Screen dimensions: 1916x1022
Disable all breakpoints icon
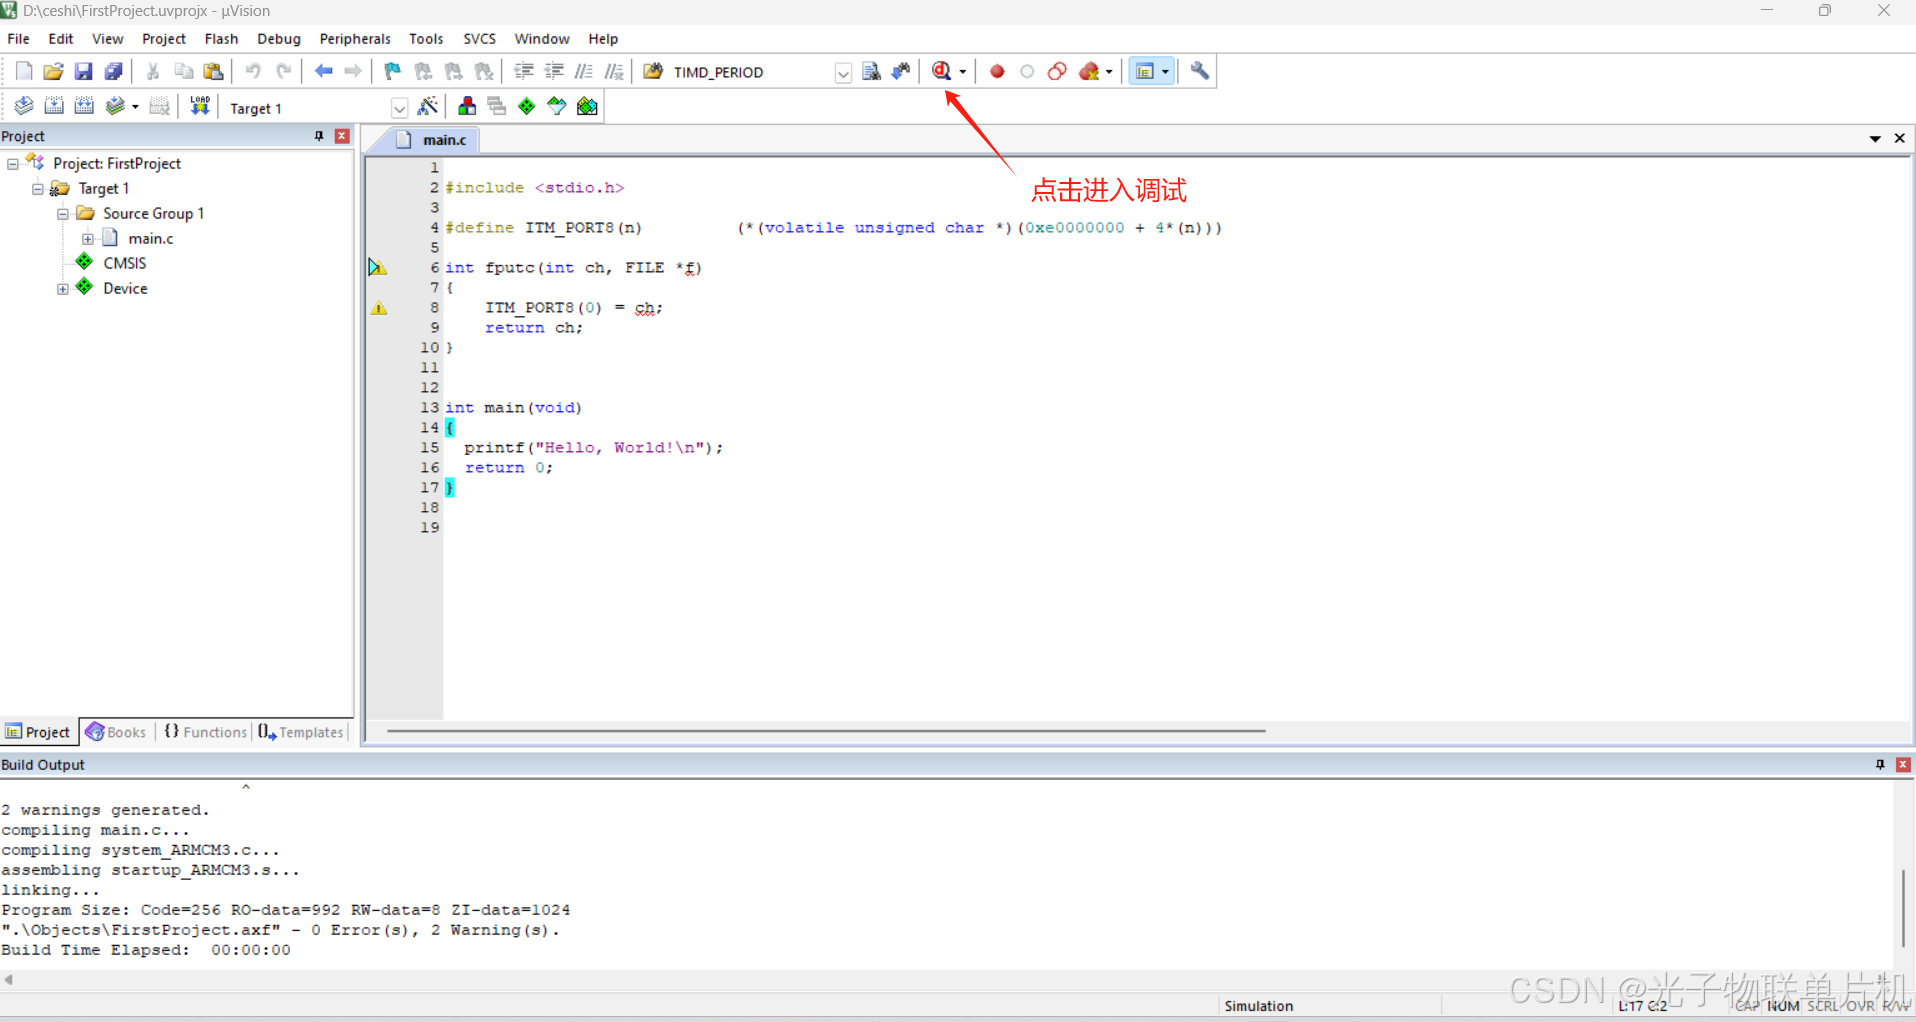click(1057, 71)
